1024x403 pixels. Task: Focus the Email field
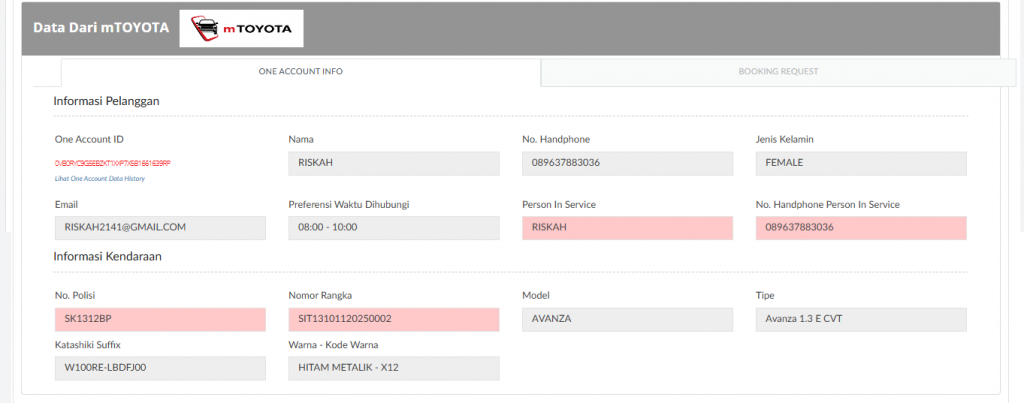(x=160, y=228)
